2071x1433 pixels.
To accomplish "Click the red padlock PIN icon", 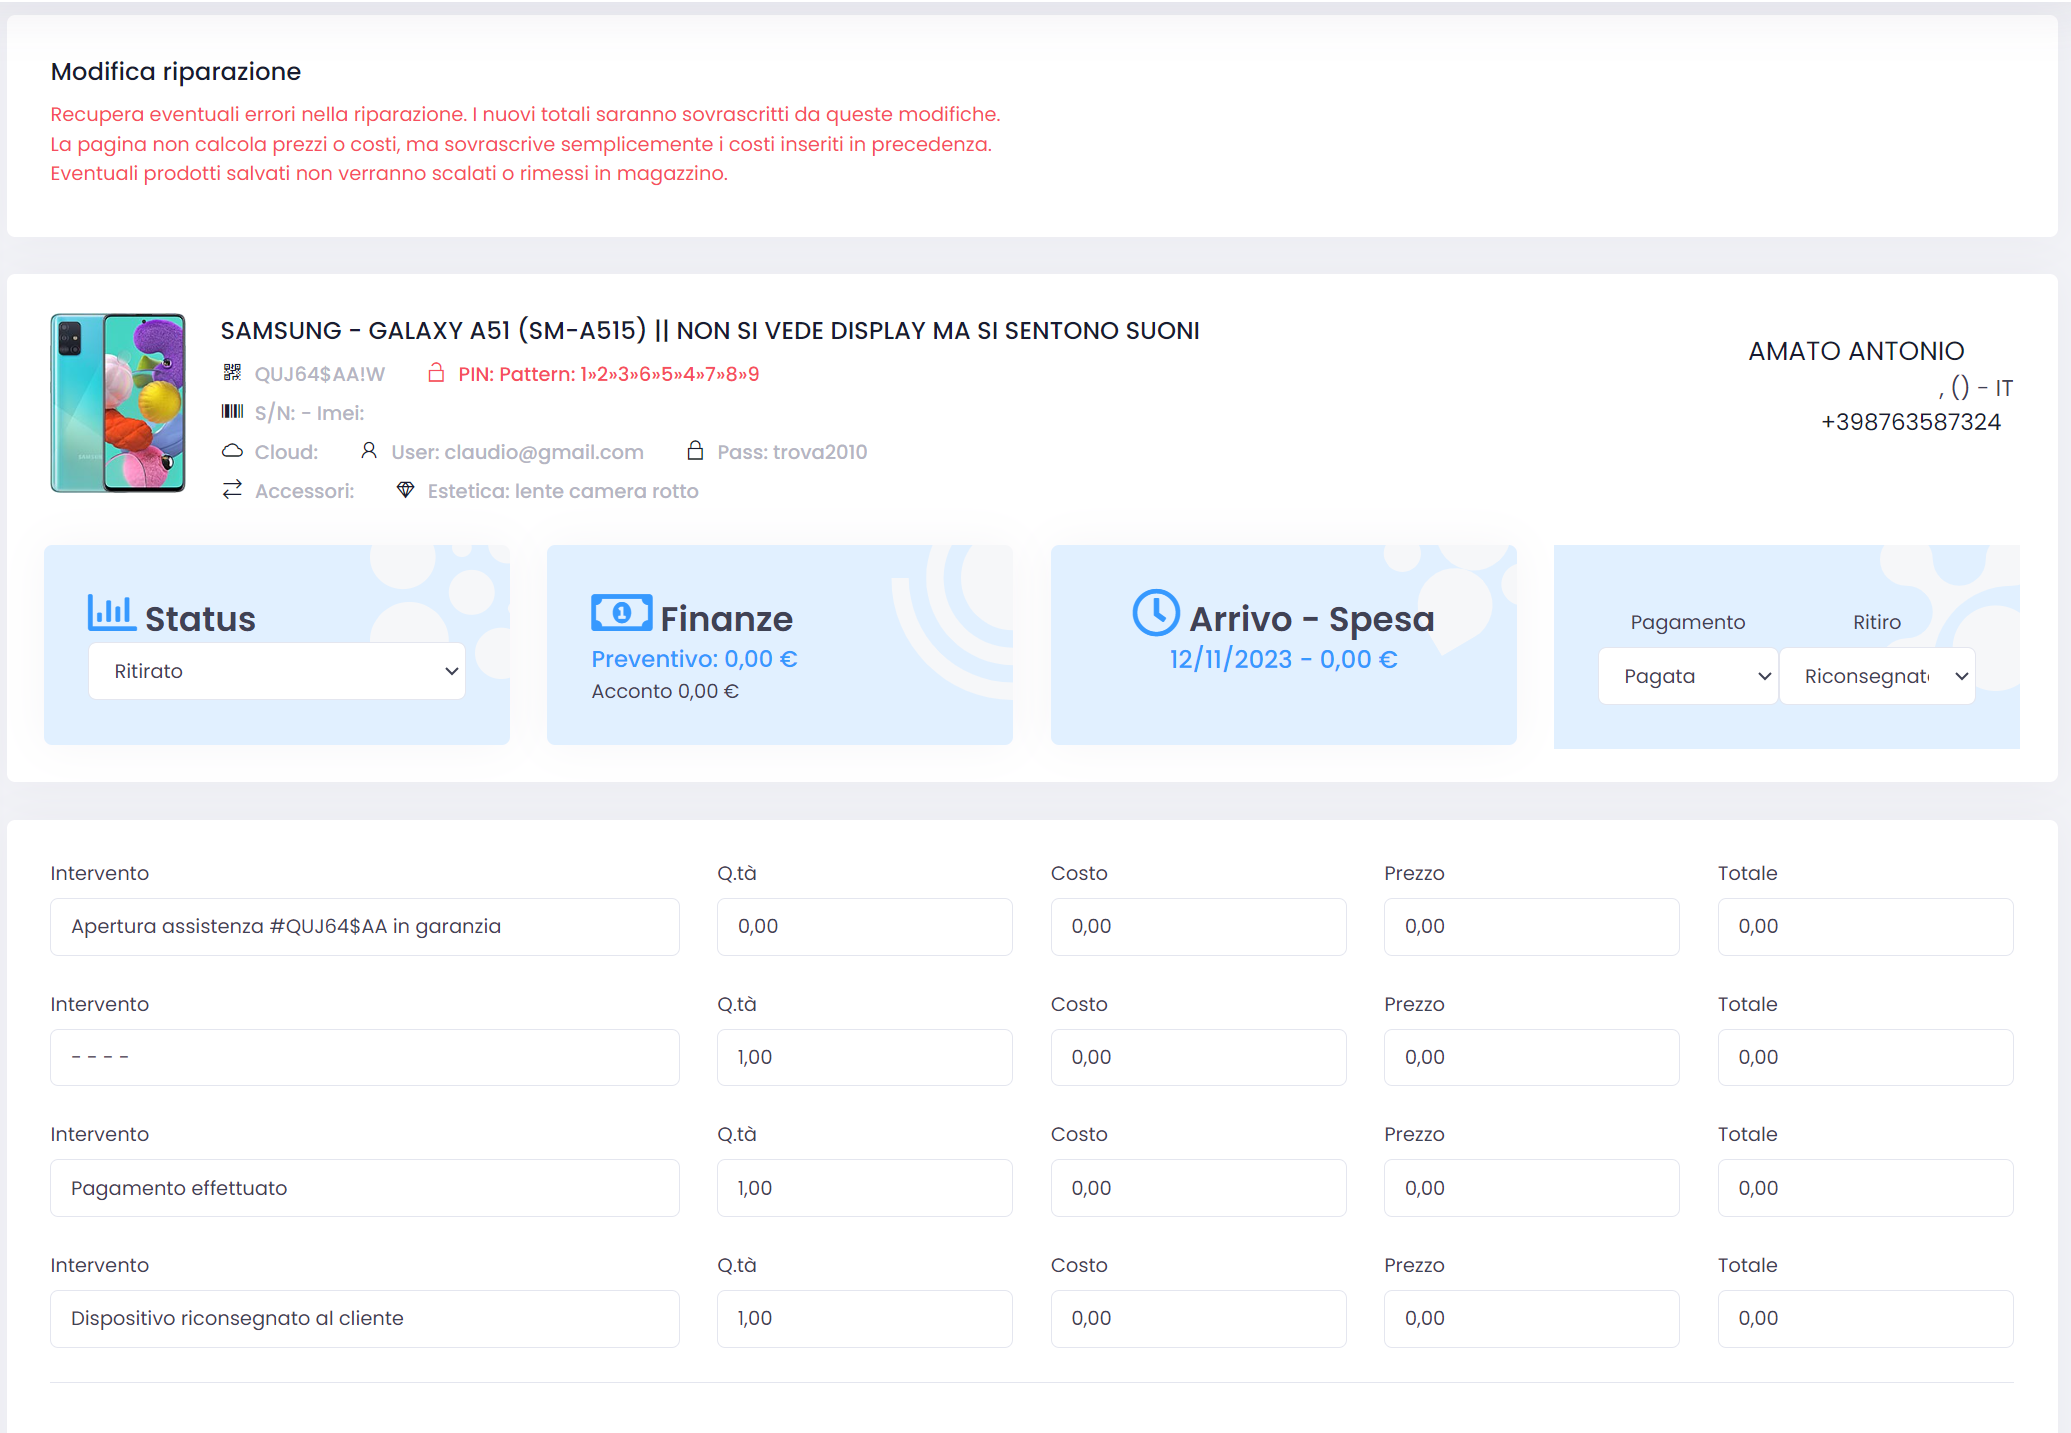I will (436, 373).
